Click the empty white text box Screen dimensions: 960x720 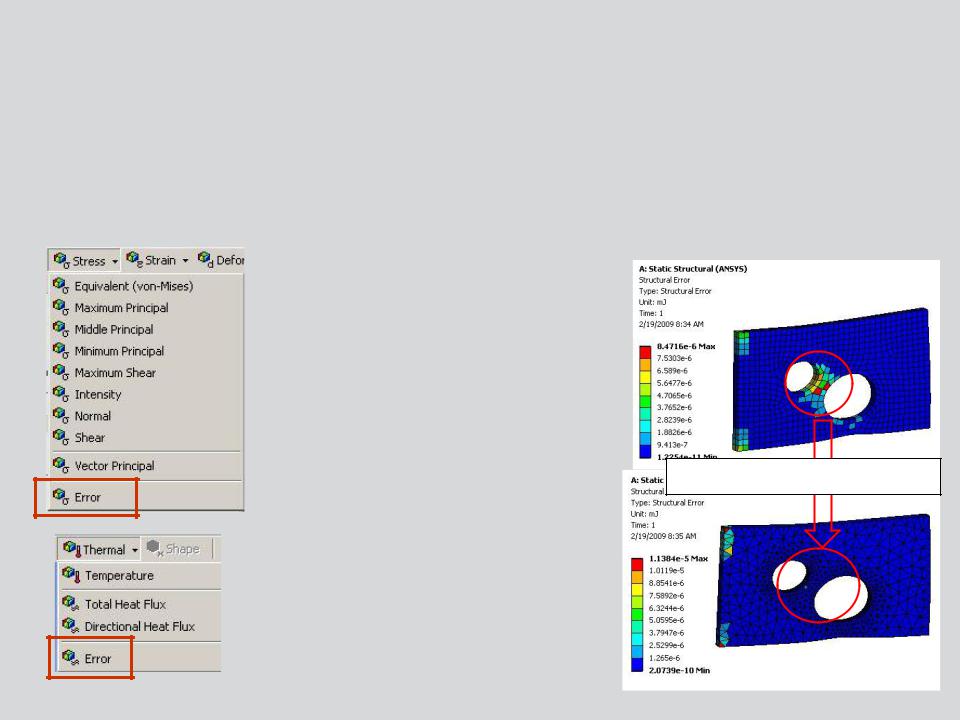coord(803,476)
